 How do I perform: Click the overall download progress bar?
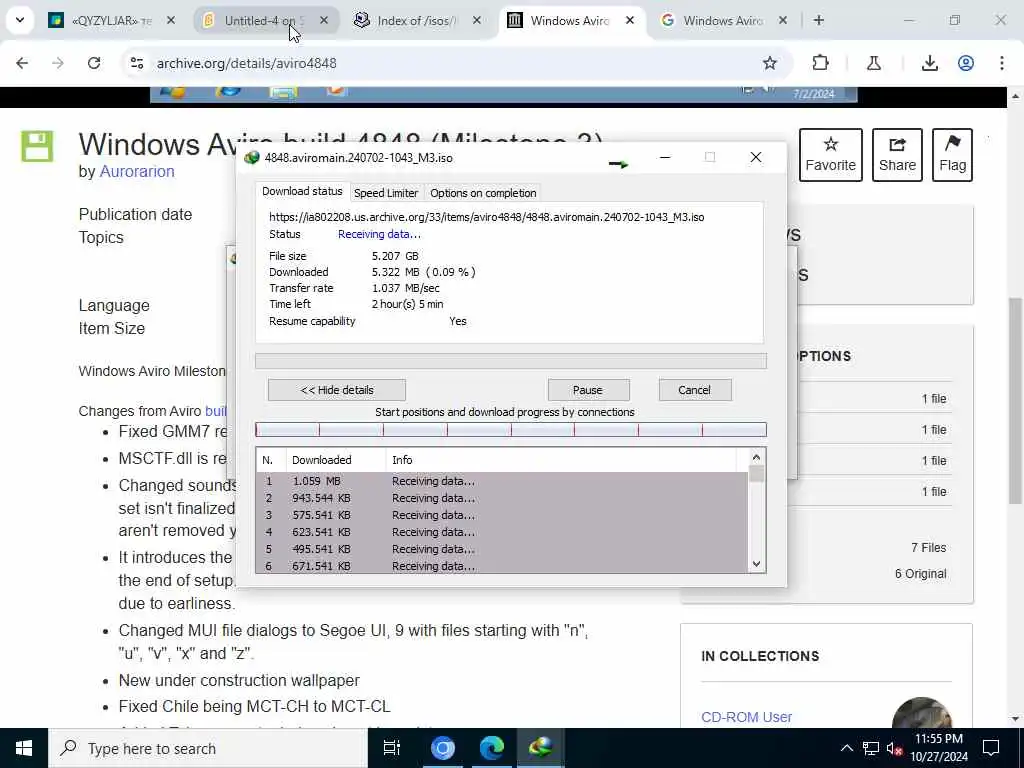(x=511, y=361)
